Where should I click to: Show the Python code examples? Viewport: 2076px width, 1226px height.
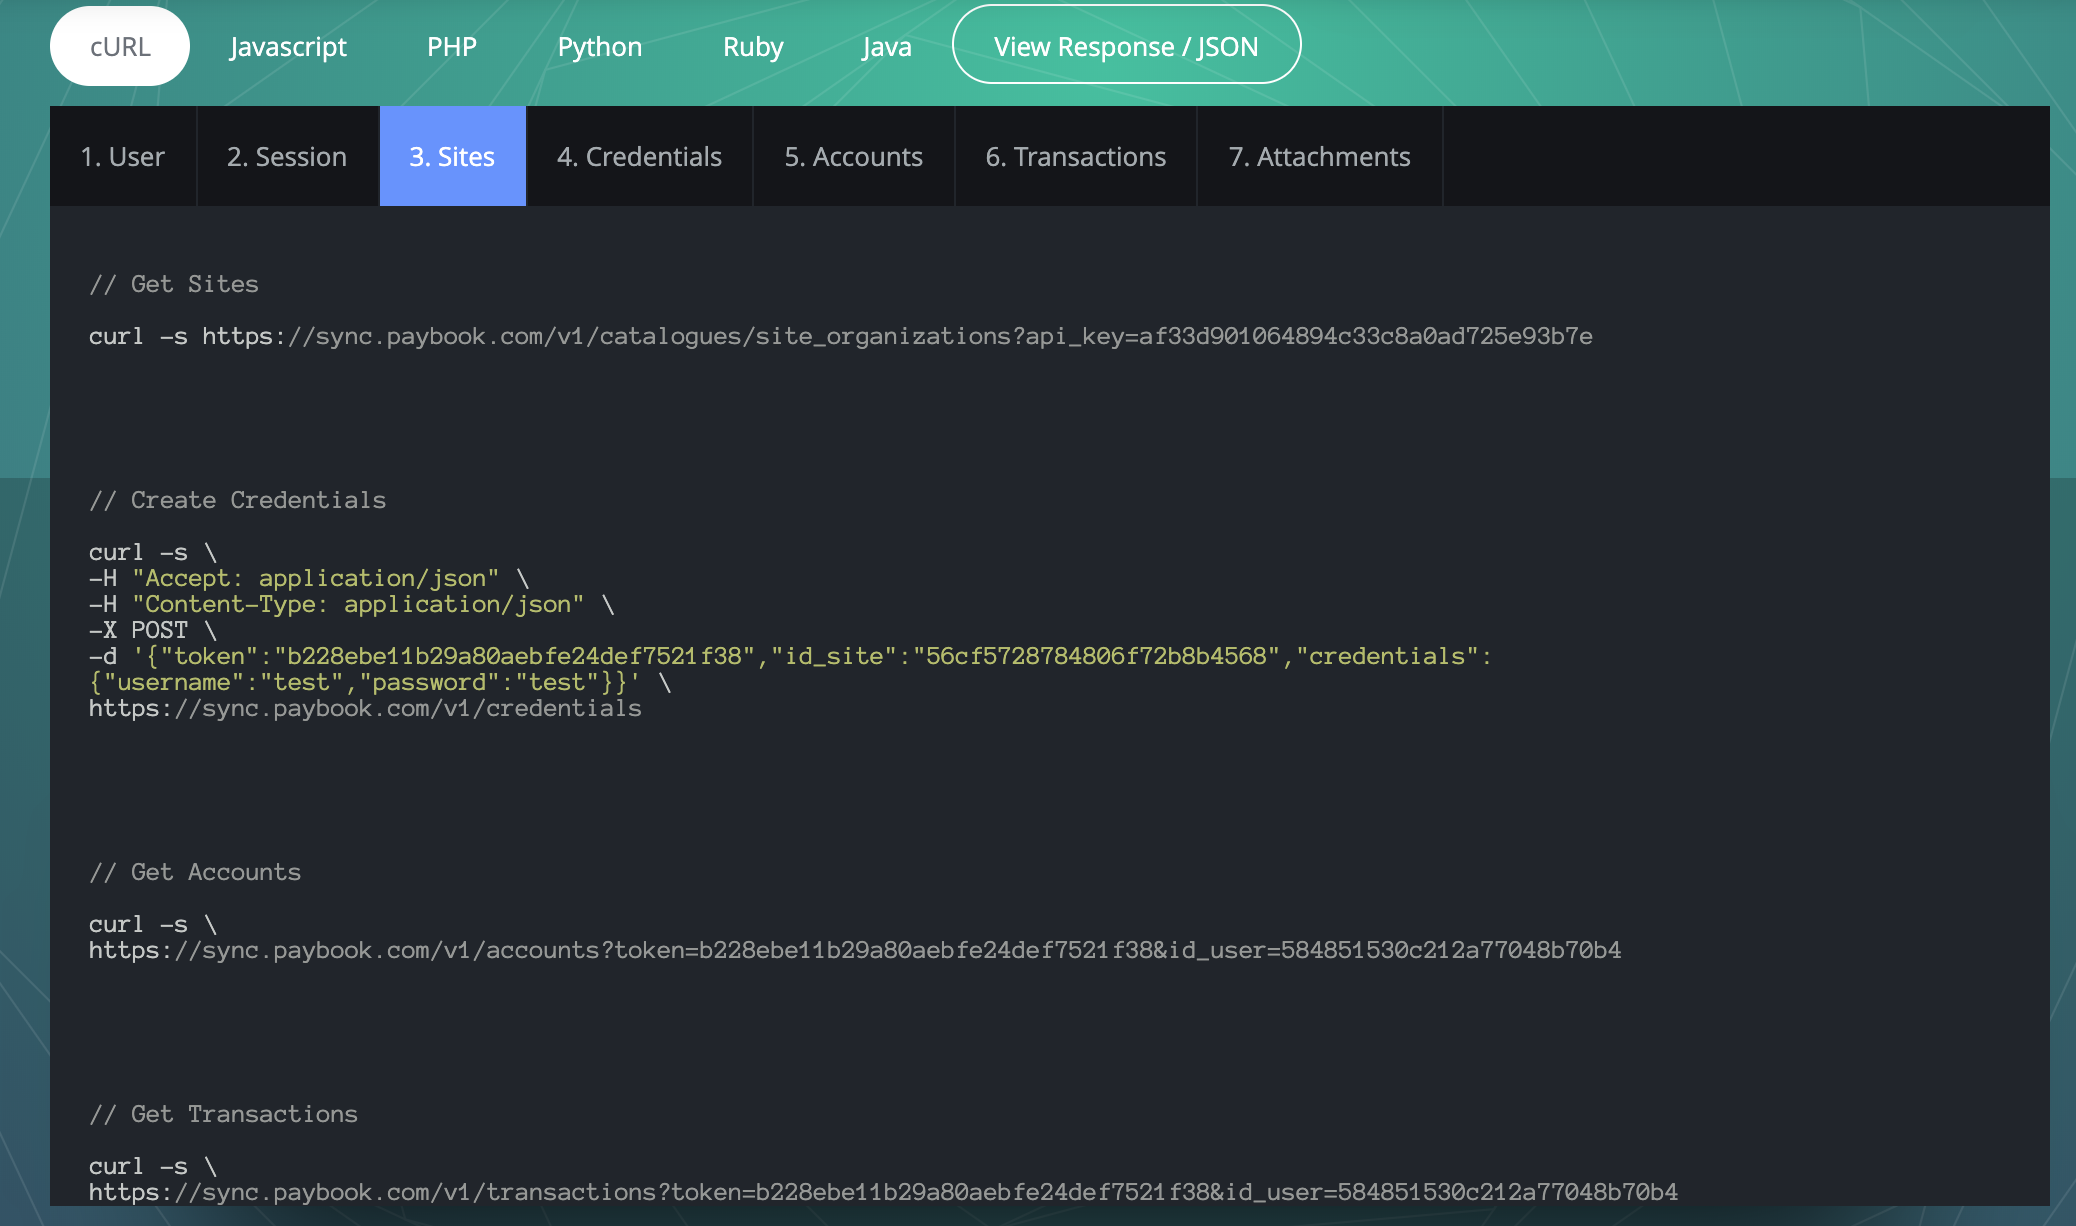coord(600,47)
